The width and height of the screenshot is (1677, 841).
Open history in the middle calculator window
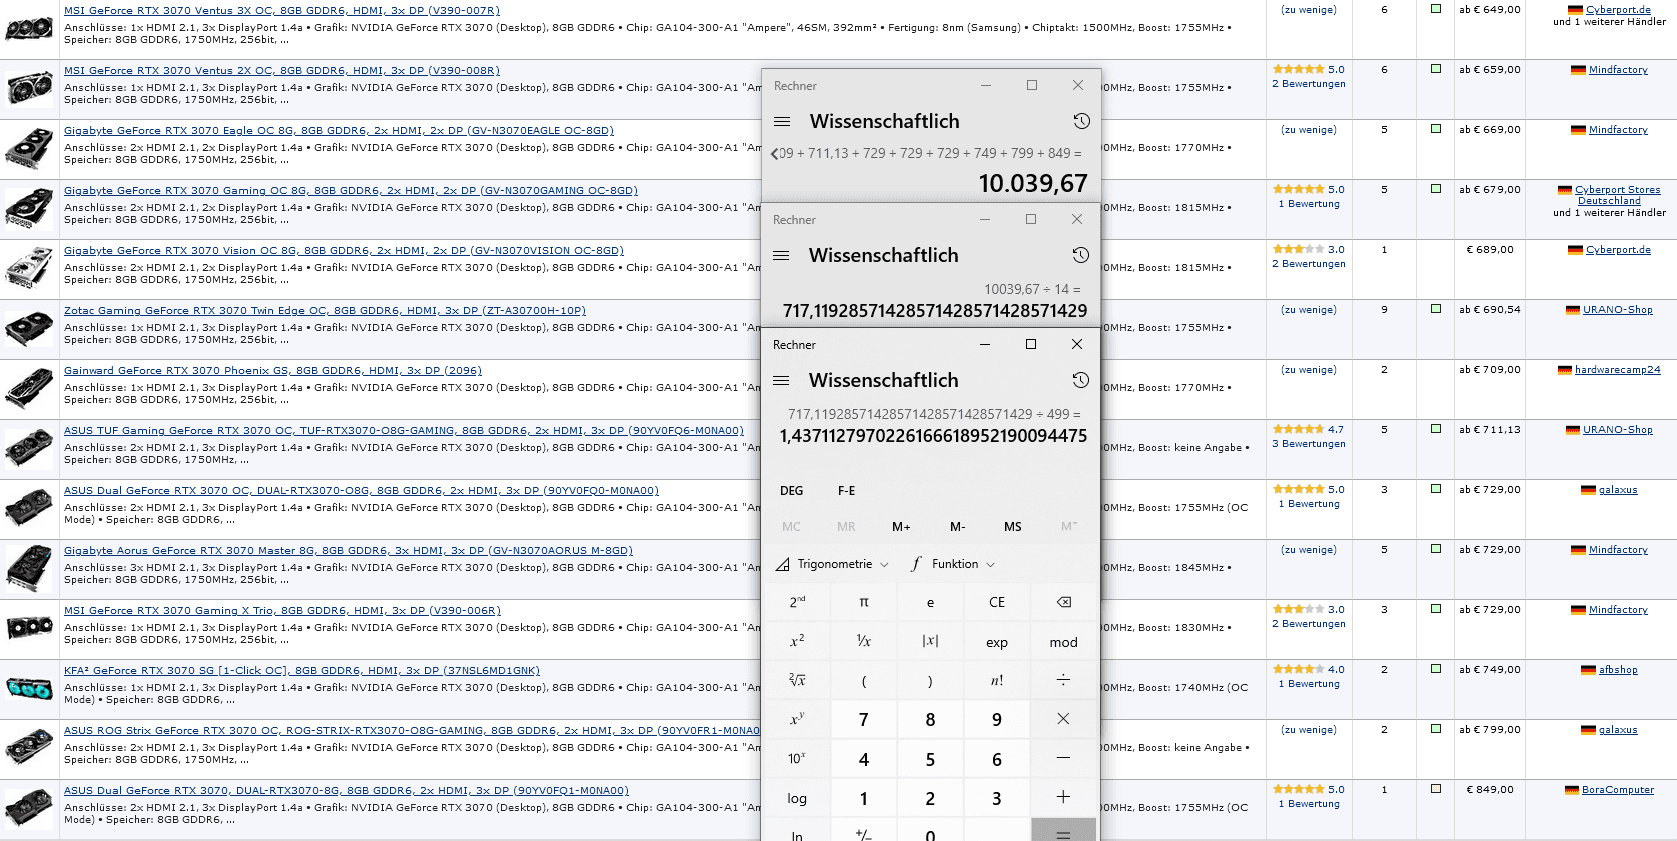[x=1080, y=255]
